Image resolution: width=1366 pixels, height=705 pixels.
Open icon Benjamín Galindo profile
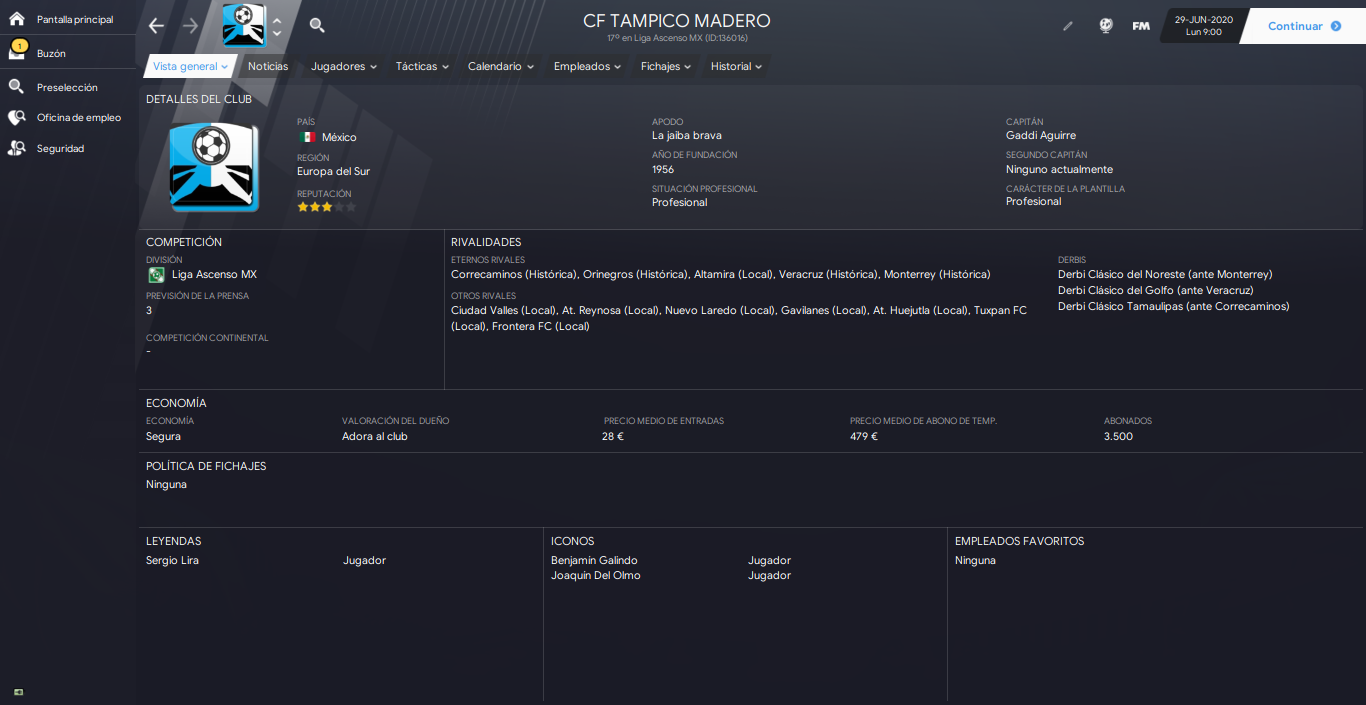[x=594, y=560]
